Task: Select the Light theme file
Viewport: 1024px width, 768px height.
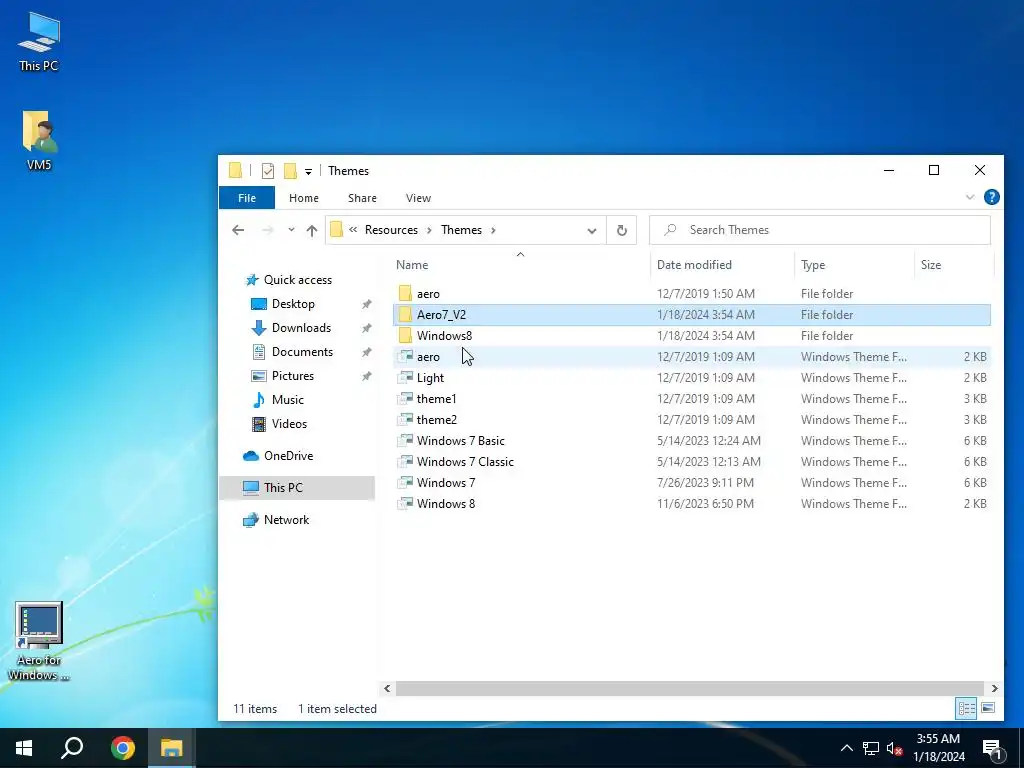Action: (692, 377)
